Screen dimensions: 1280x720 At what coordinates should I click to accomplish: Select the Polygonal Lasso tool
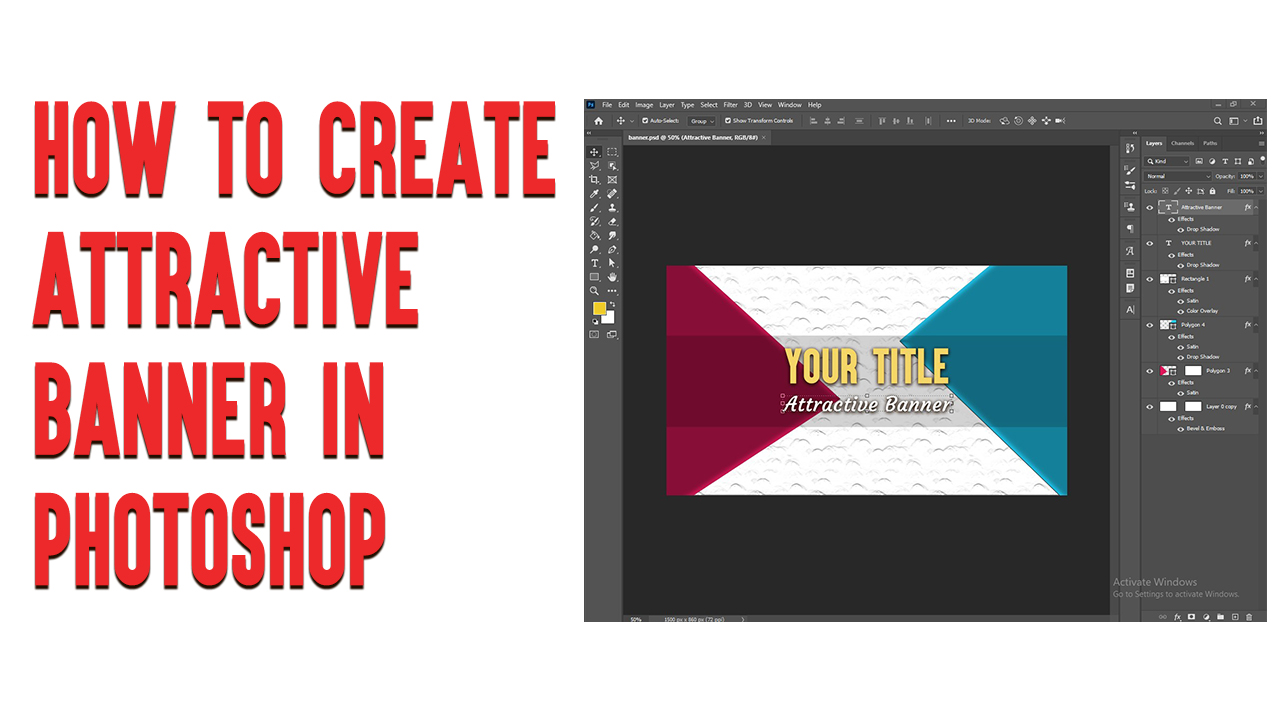pyautogui.click(x=594, y=166)
